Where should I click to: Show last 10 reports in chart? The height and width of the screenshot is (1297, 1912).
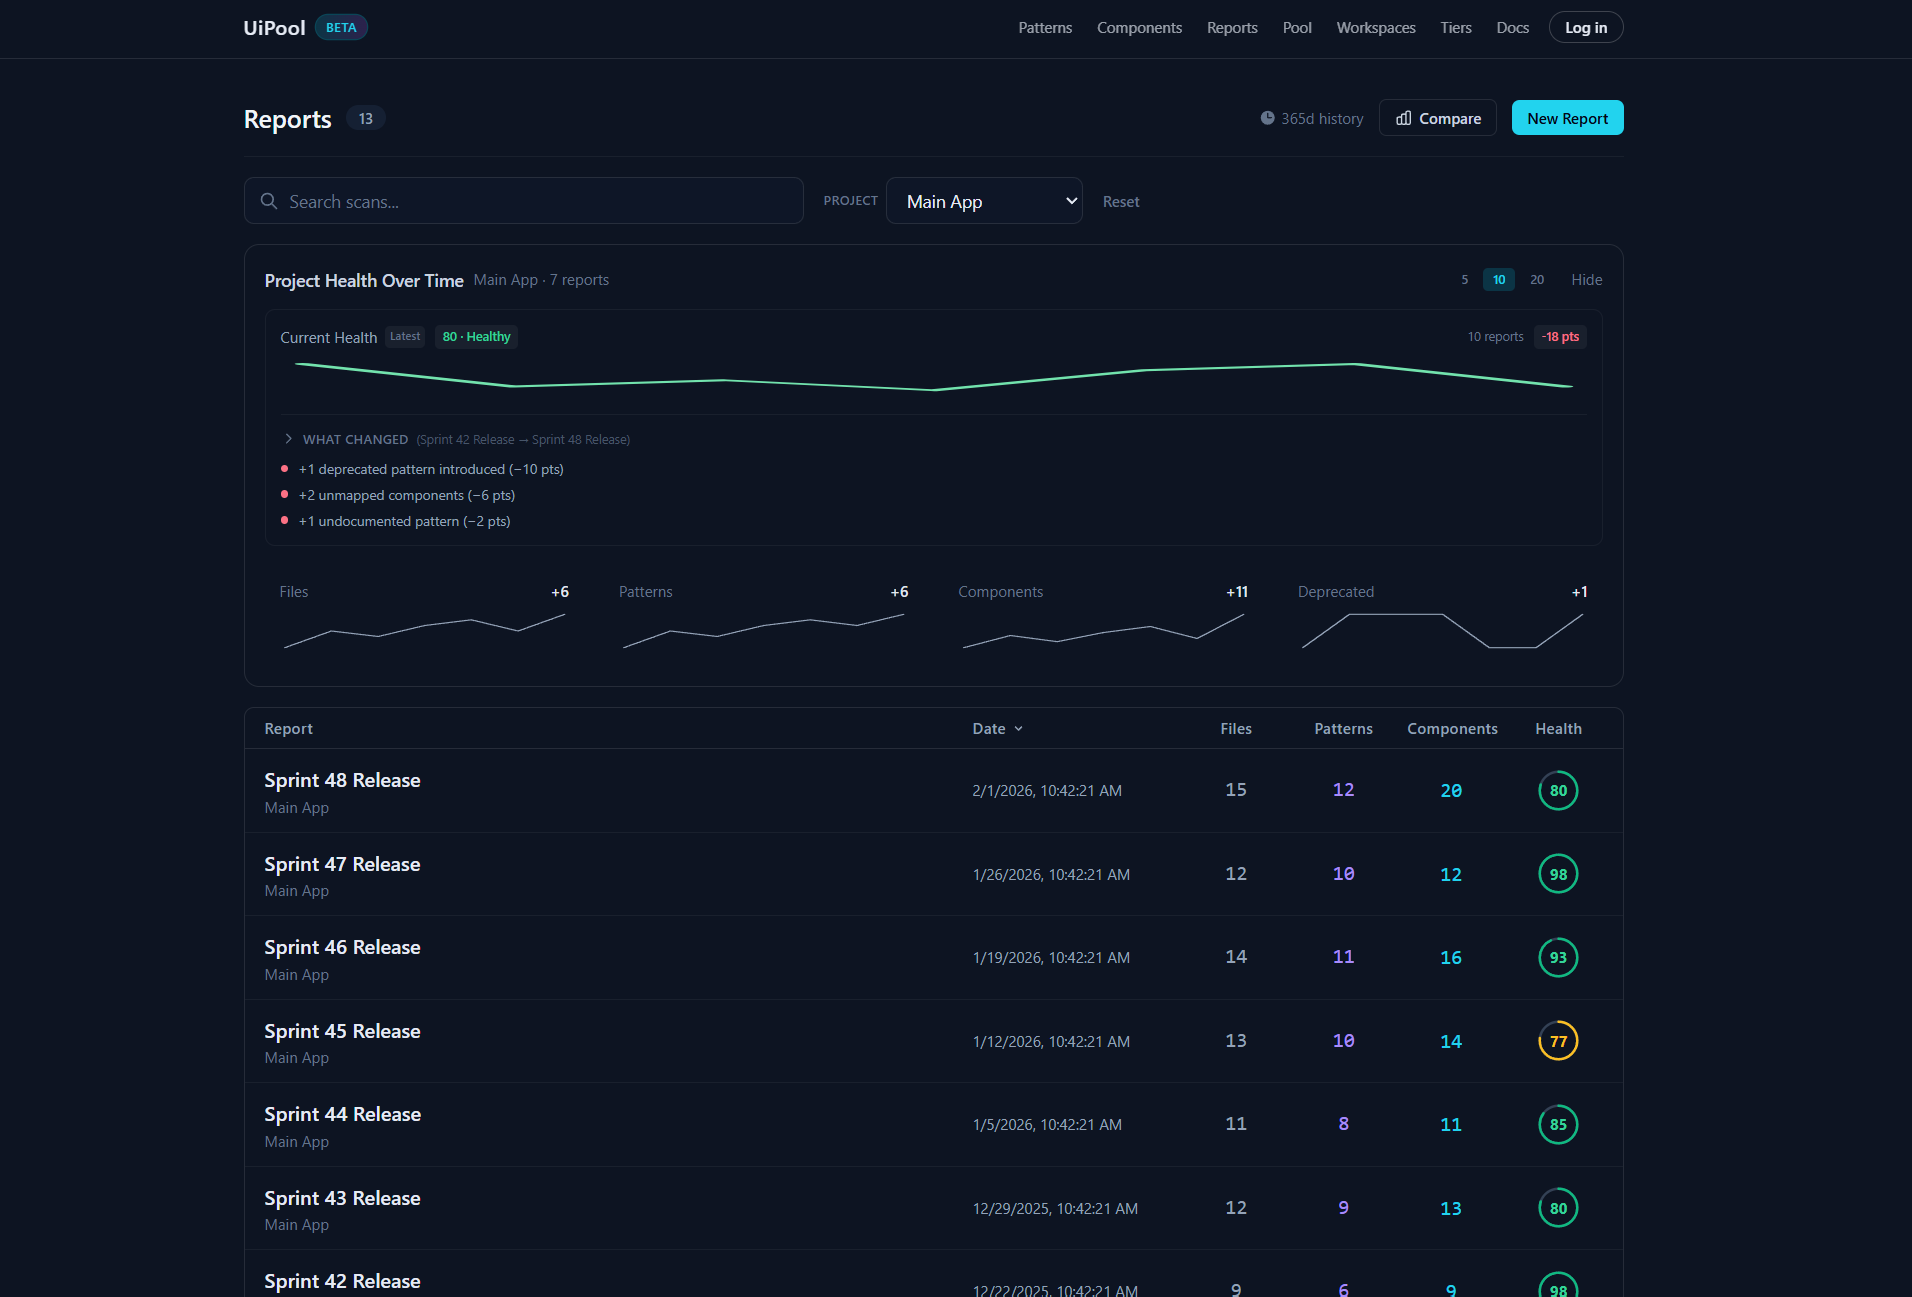[x=1499, y=280]
